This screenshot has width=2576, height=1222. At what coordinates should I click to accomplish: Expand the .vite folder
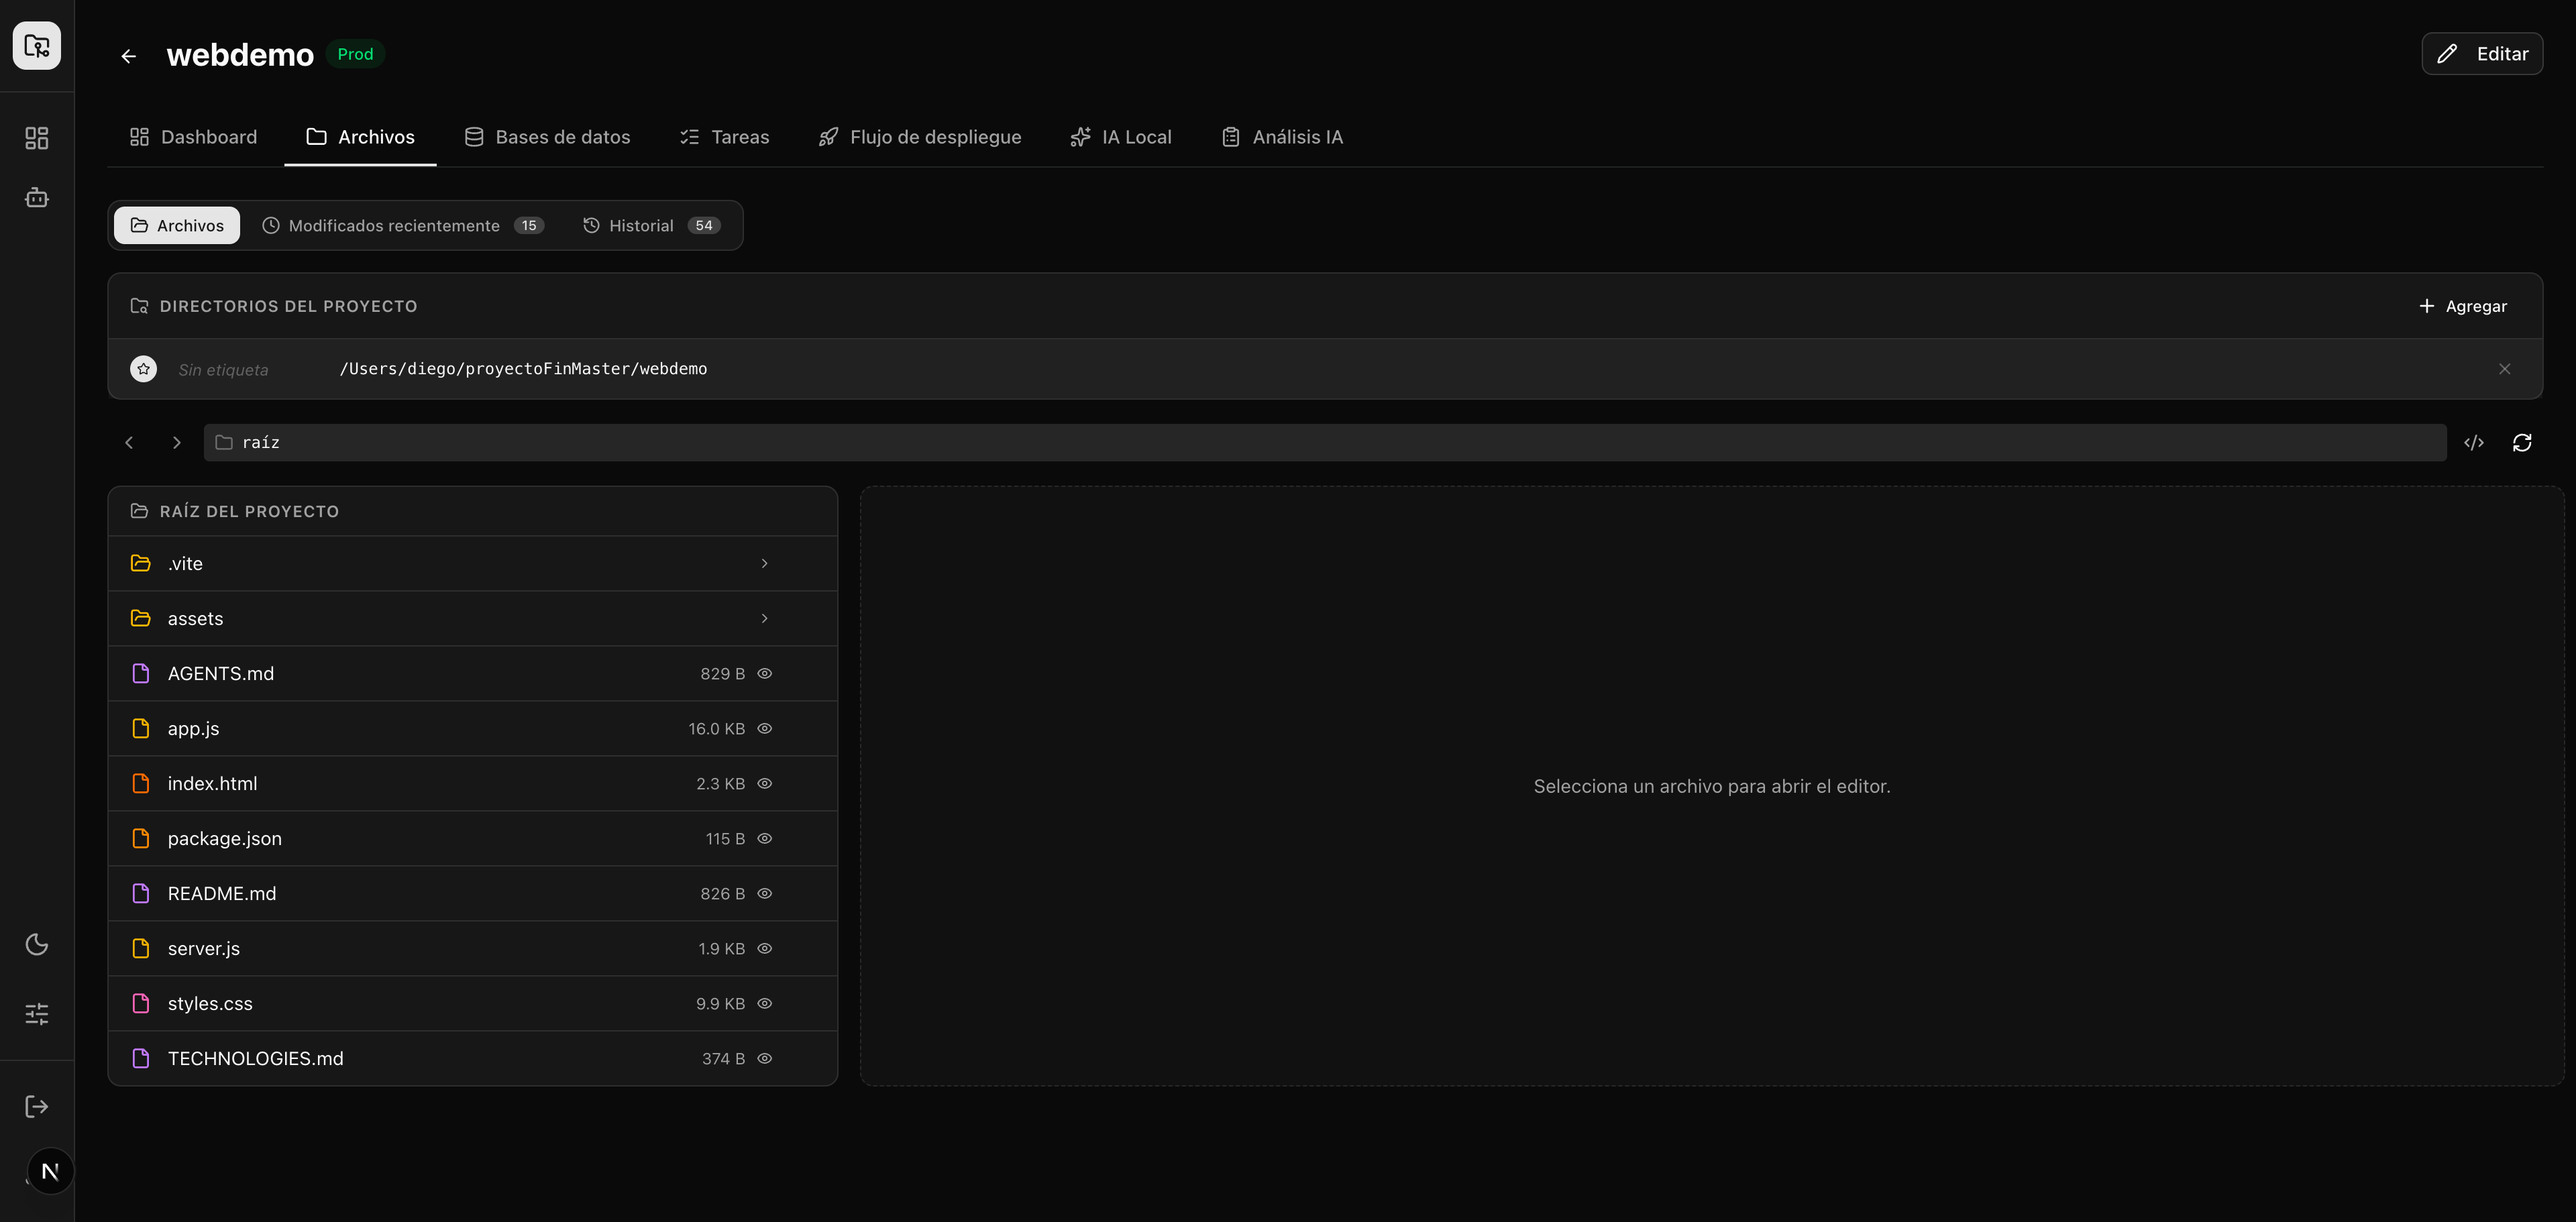pyautogui.click(x=765, y=563)
